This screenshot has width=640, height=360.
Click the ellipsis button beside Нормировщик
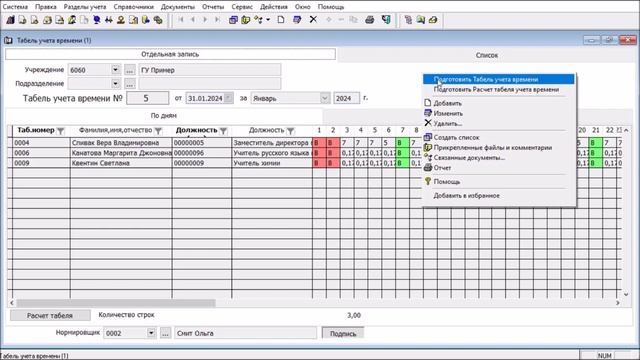[165, 333]
